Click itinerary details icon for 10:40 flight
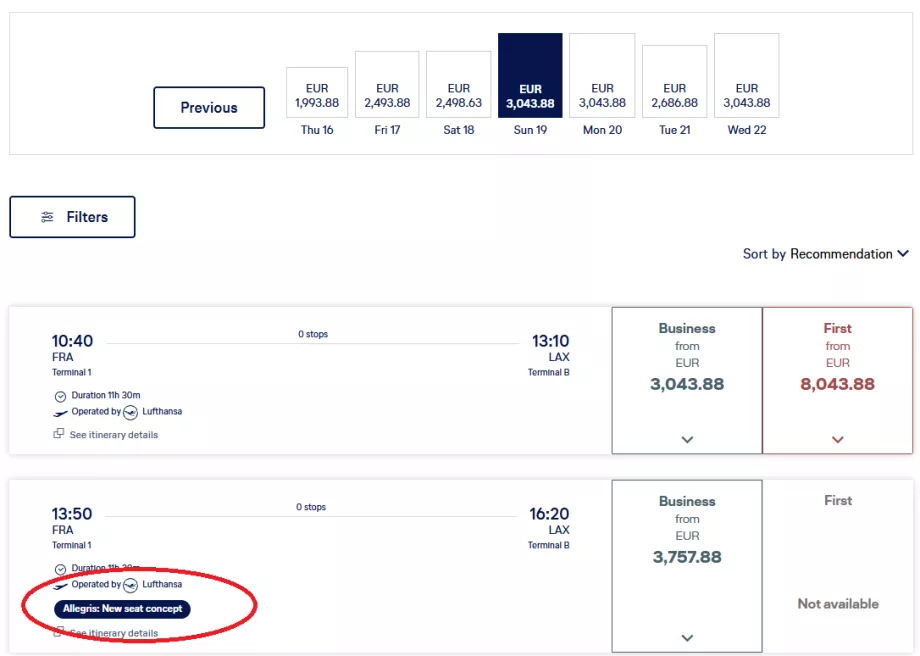 tap(59, 435)
